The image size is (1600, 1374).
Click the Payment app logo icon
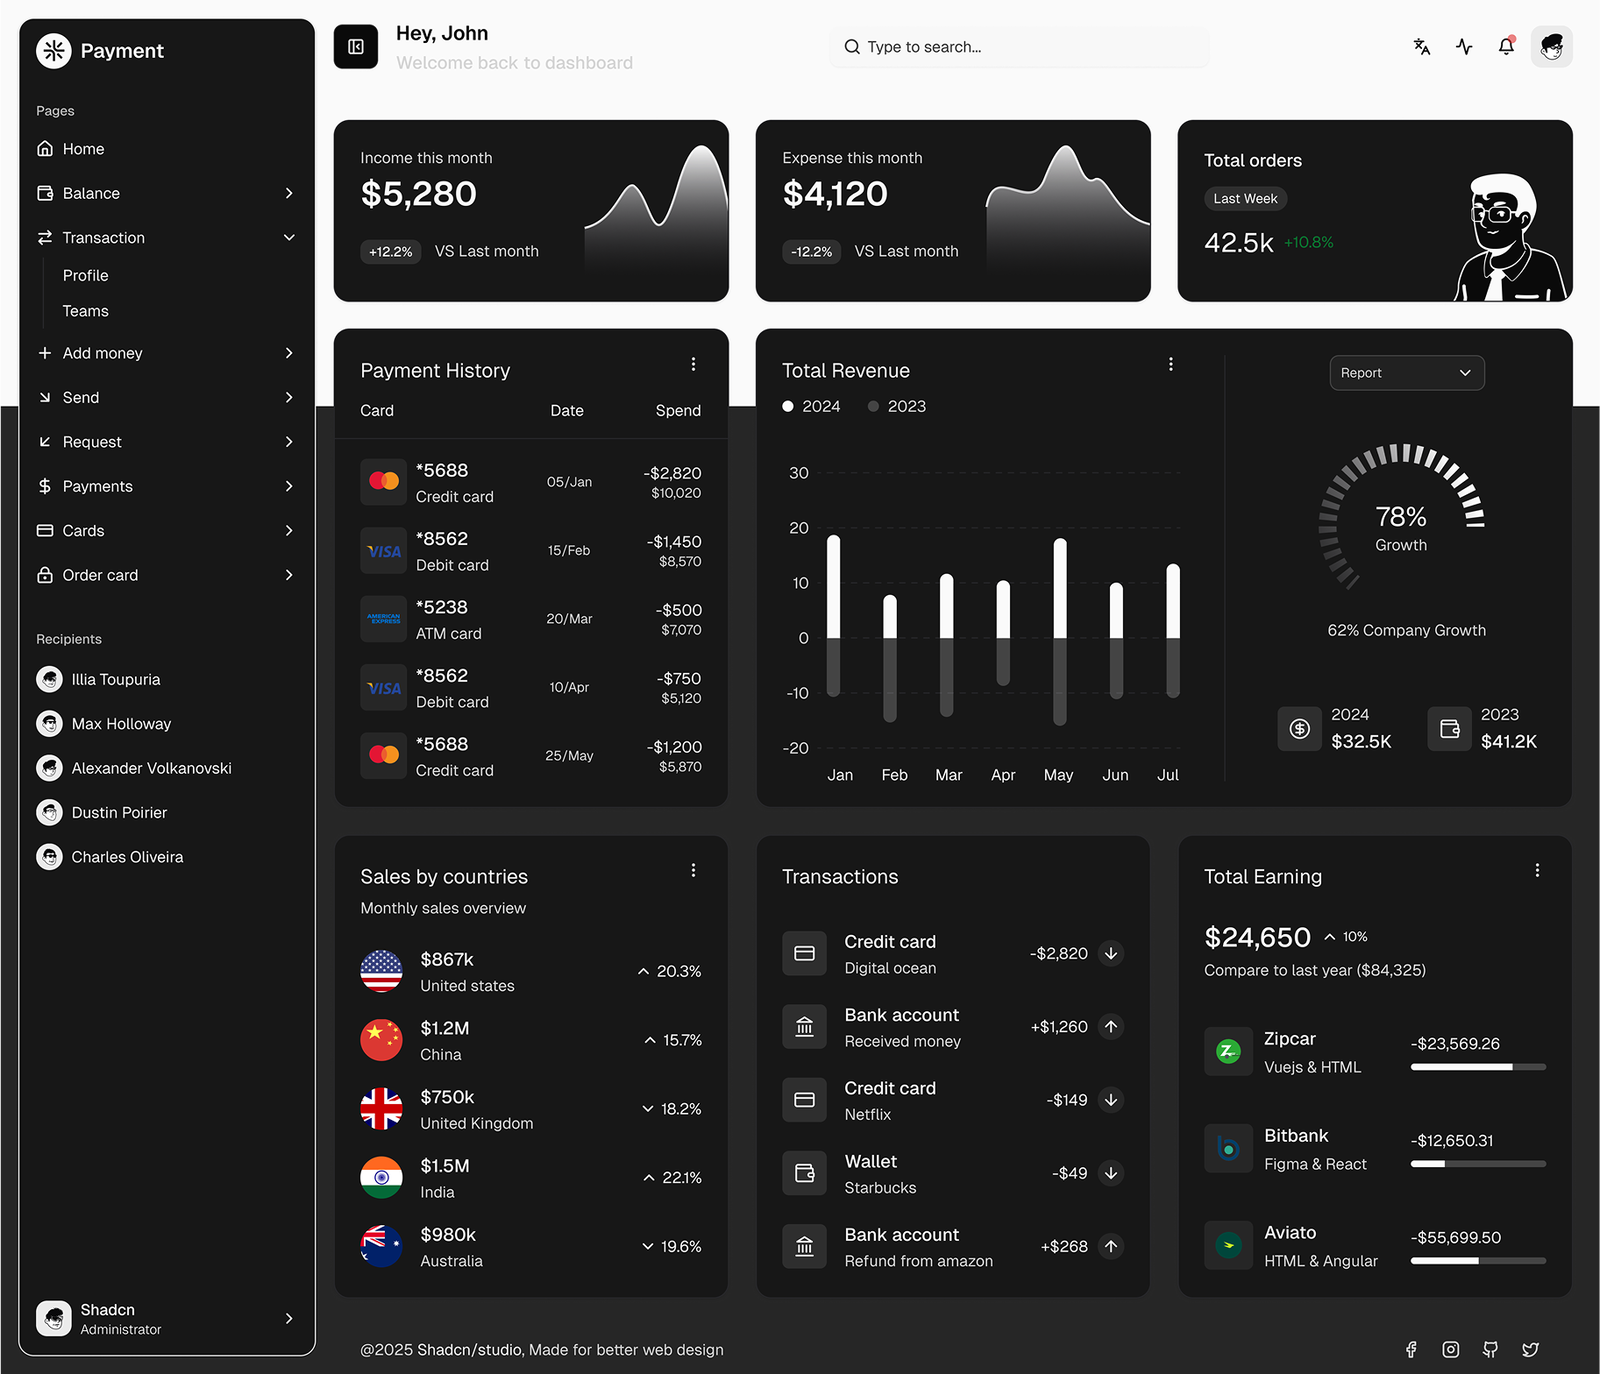53,50
